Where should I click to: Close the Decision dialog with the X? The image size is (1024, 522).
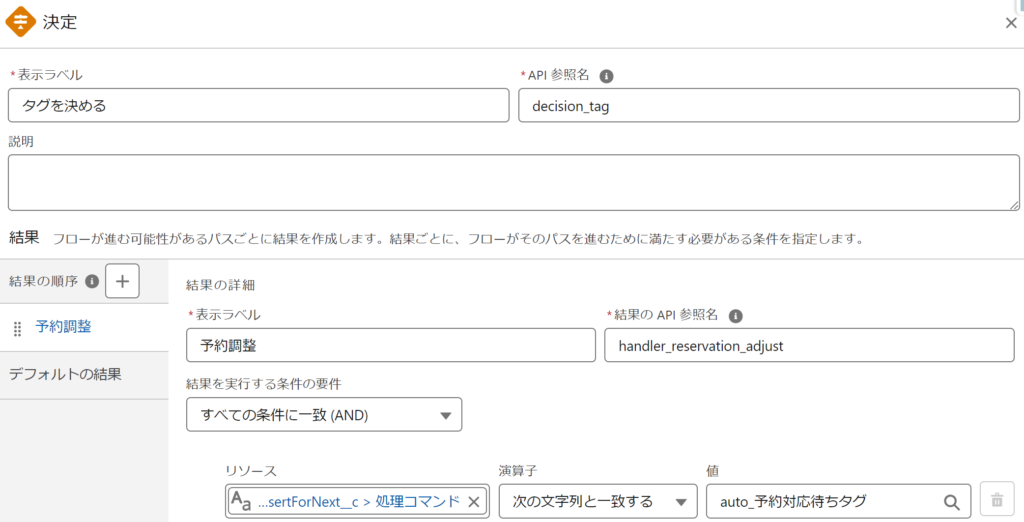1011,22
